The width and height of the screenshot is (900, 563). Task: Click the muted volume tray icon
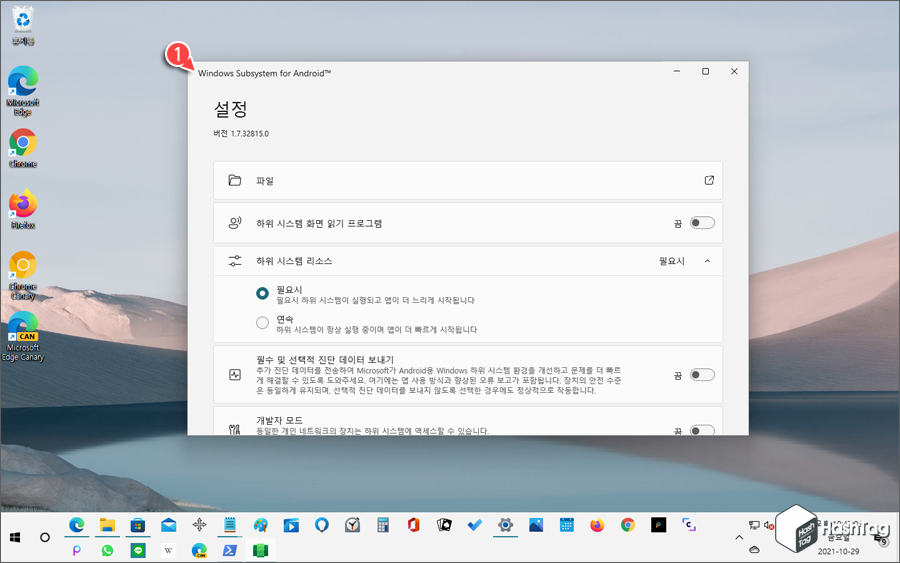coord(769,525)
